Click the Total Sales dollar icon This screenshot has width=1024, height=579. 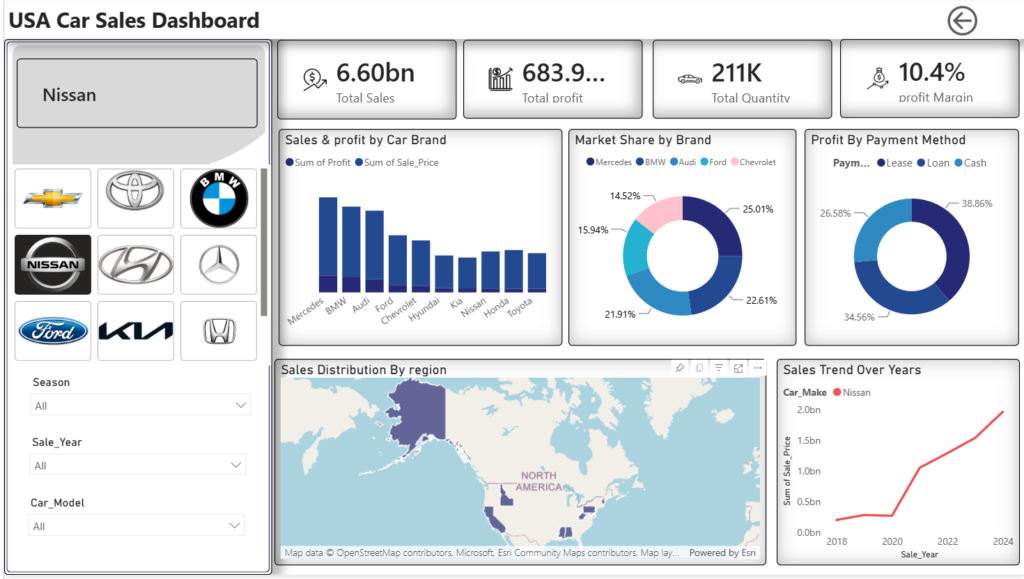click(315, 80)
